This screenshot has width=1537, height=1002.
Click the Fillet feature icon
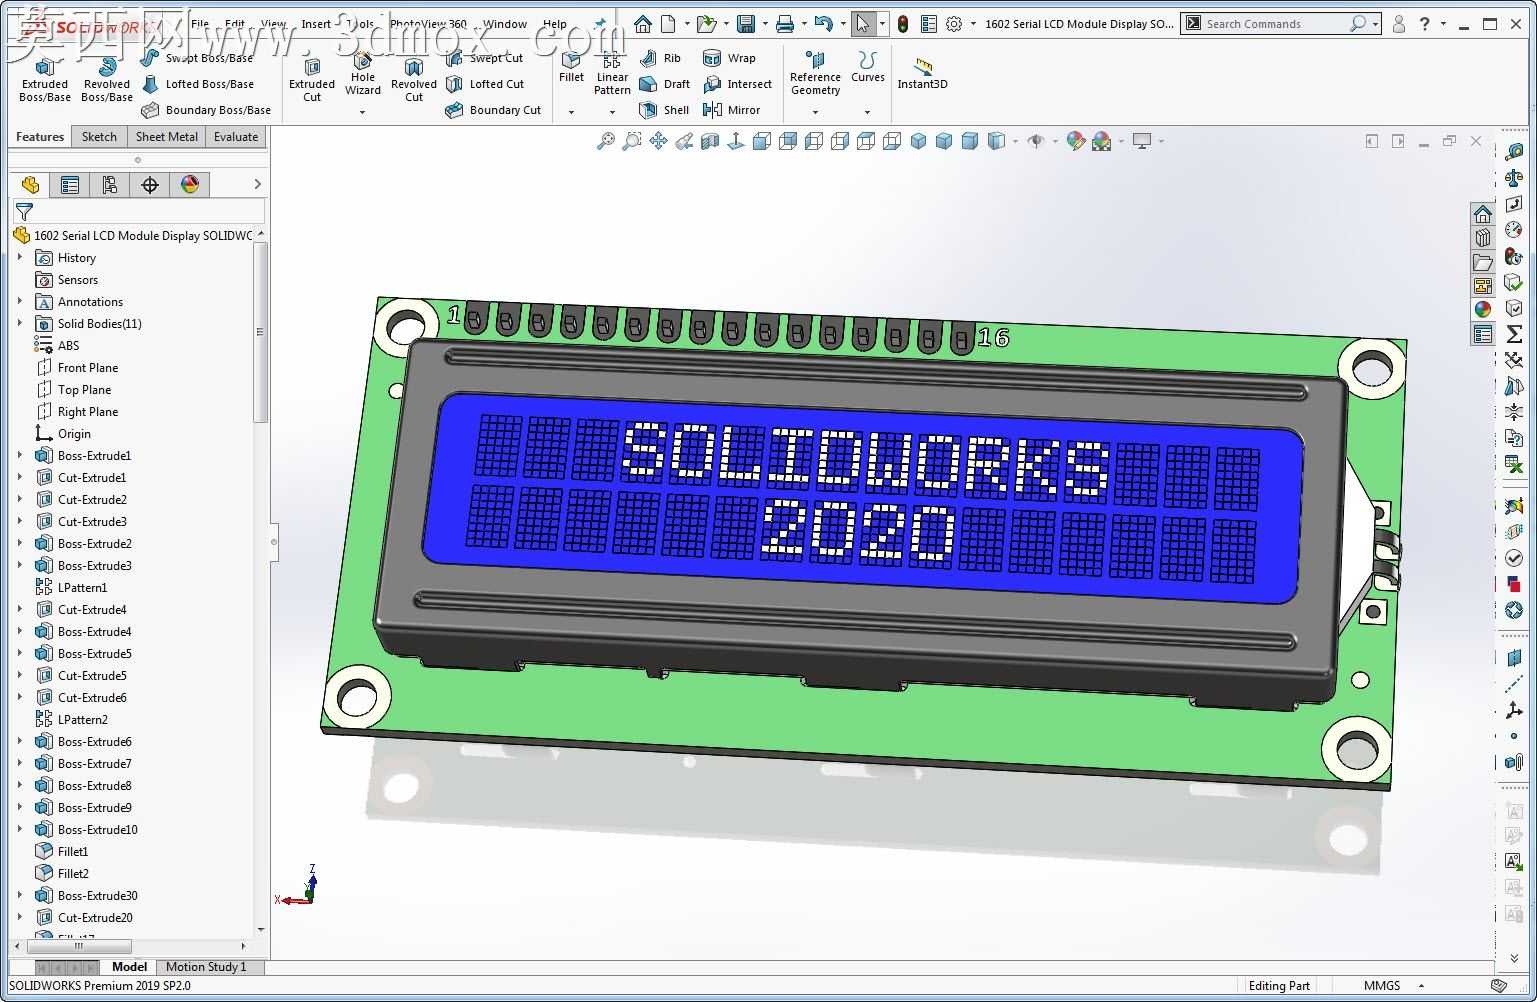pos(571,68)
